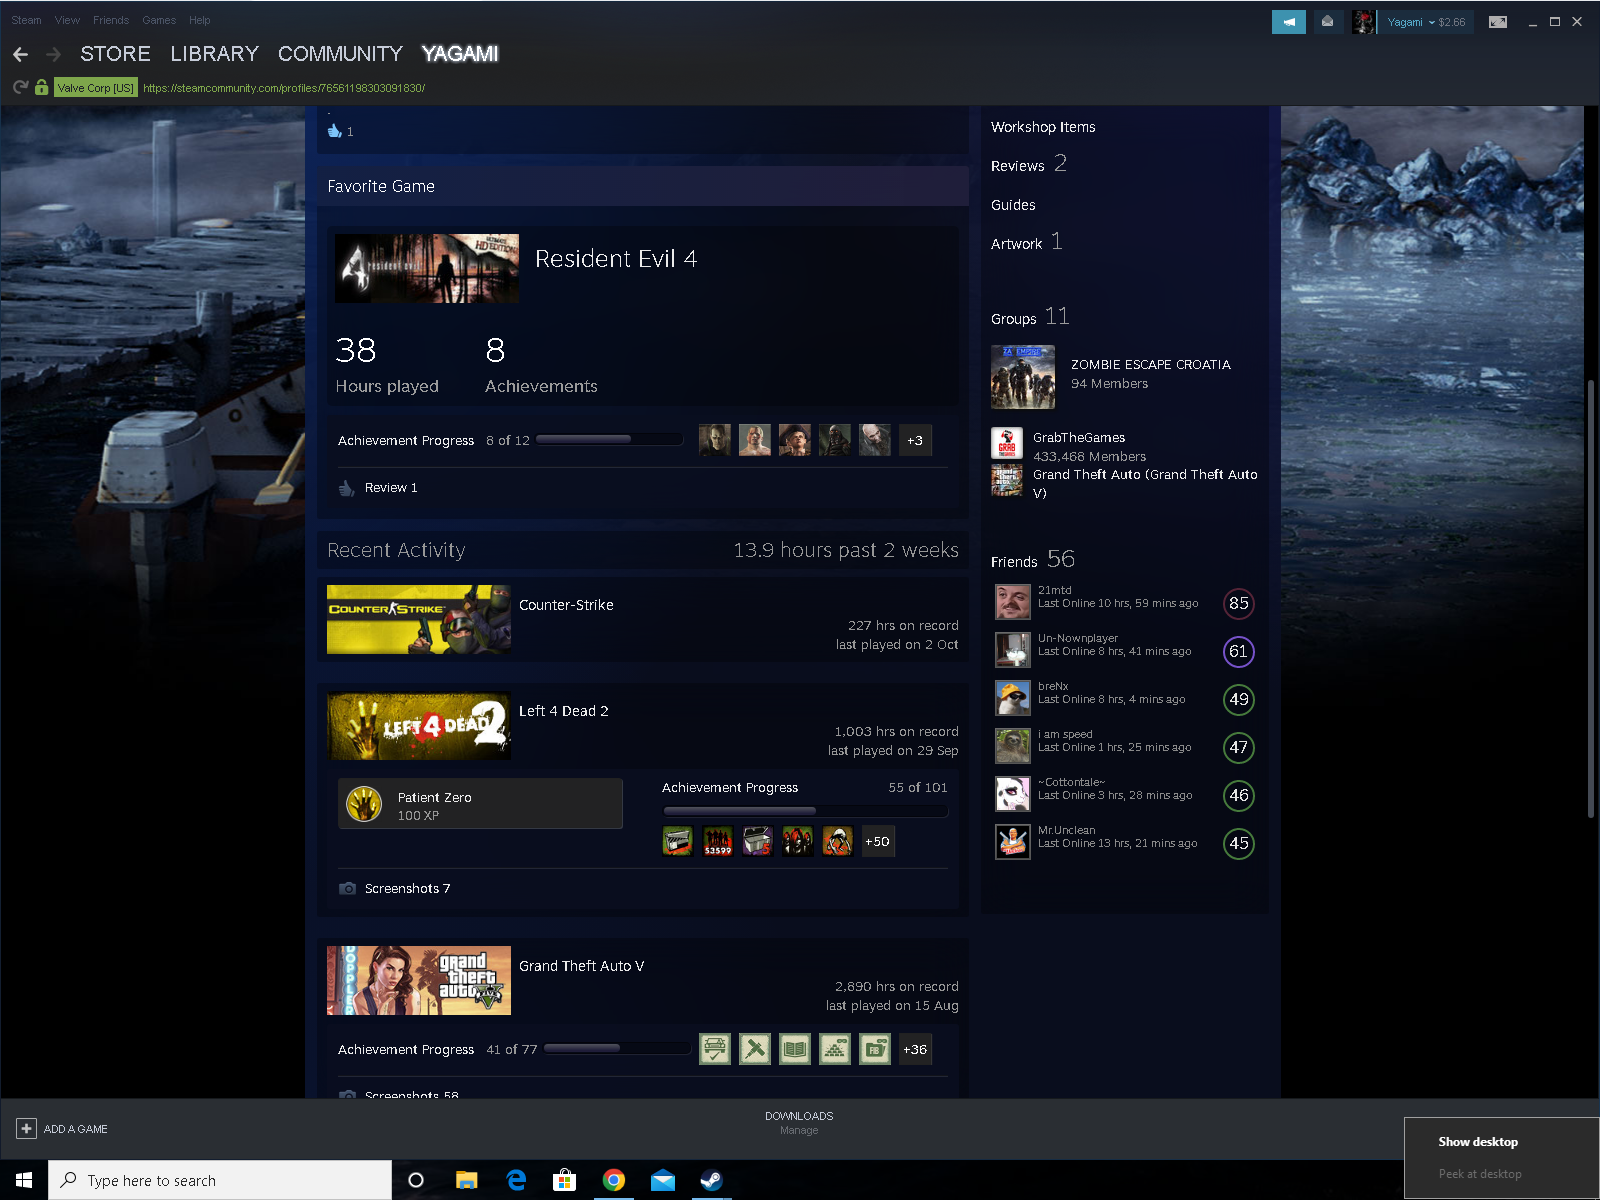Expand the +36 GTA V achievements

click(915, 1050)
